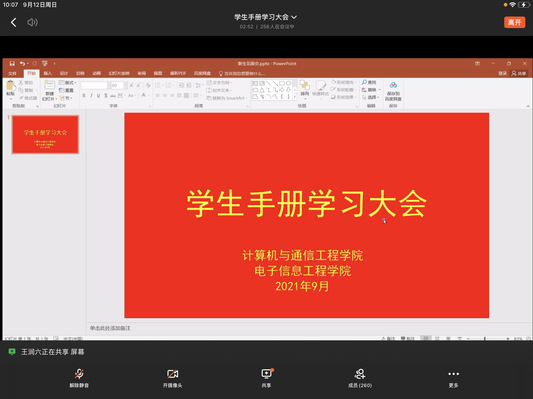Turn on camera with 开摄像头
The width and height of the screenshot is (533, 399).
(172, 378)
